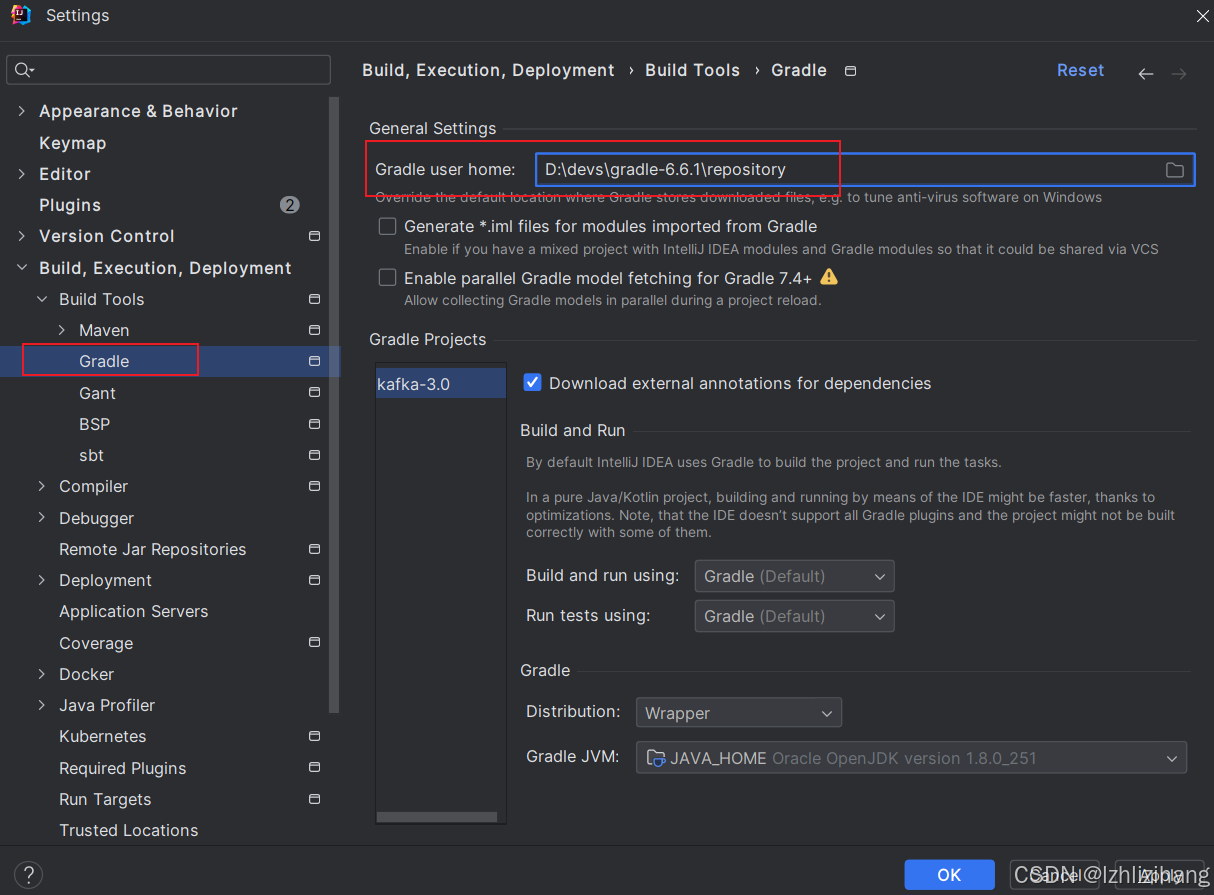Click Build, Execution, Deployment breadcrumb
1214x895 pixels.
coord(488,70)
